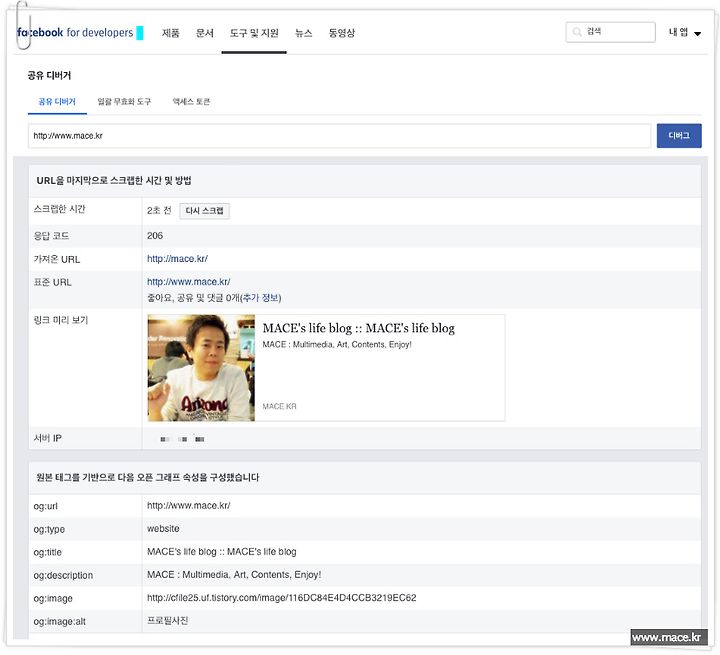
Task: Click the og:title value text
Action: 222,552
